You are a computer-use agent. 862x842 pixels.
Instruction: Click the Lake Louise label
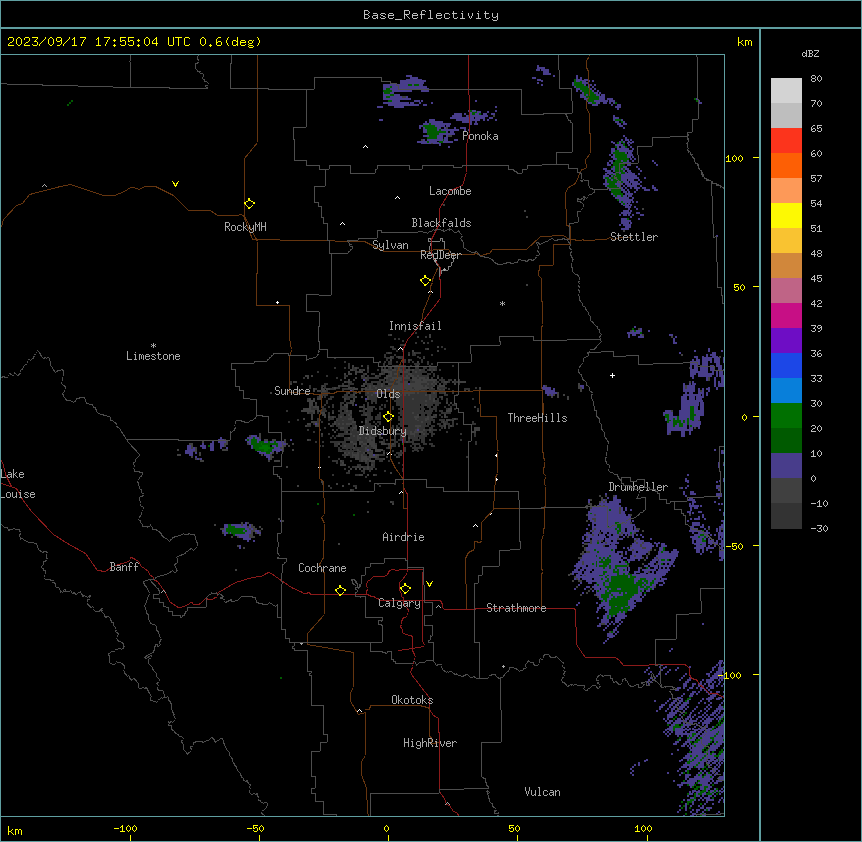tap(18, 484)
